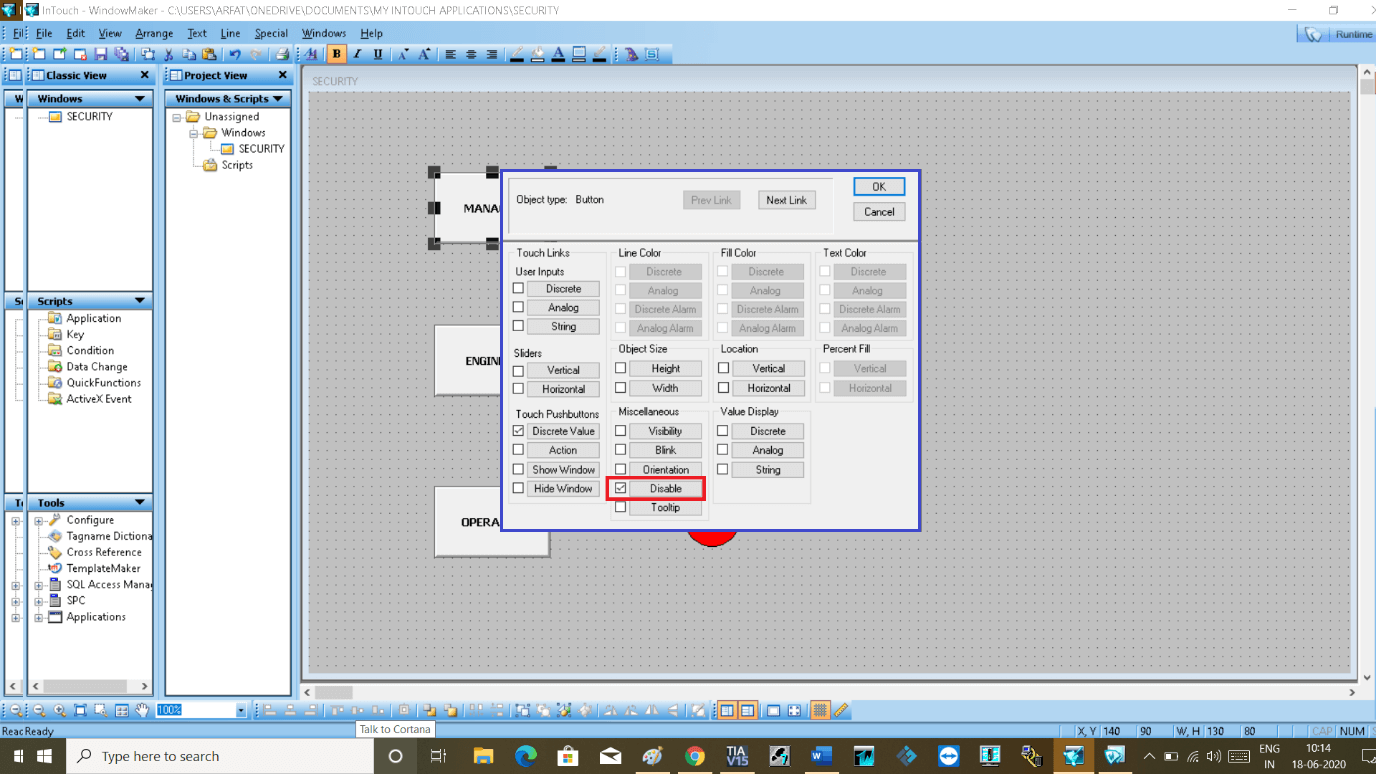This screenshot has height=774, width=1376.
Task: Click the Send to Back icon
Action: (428, 710)
